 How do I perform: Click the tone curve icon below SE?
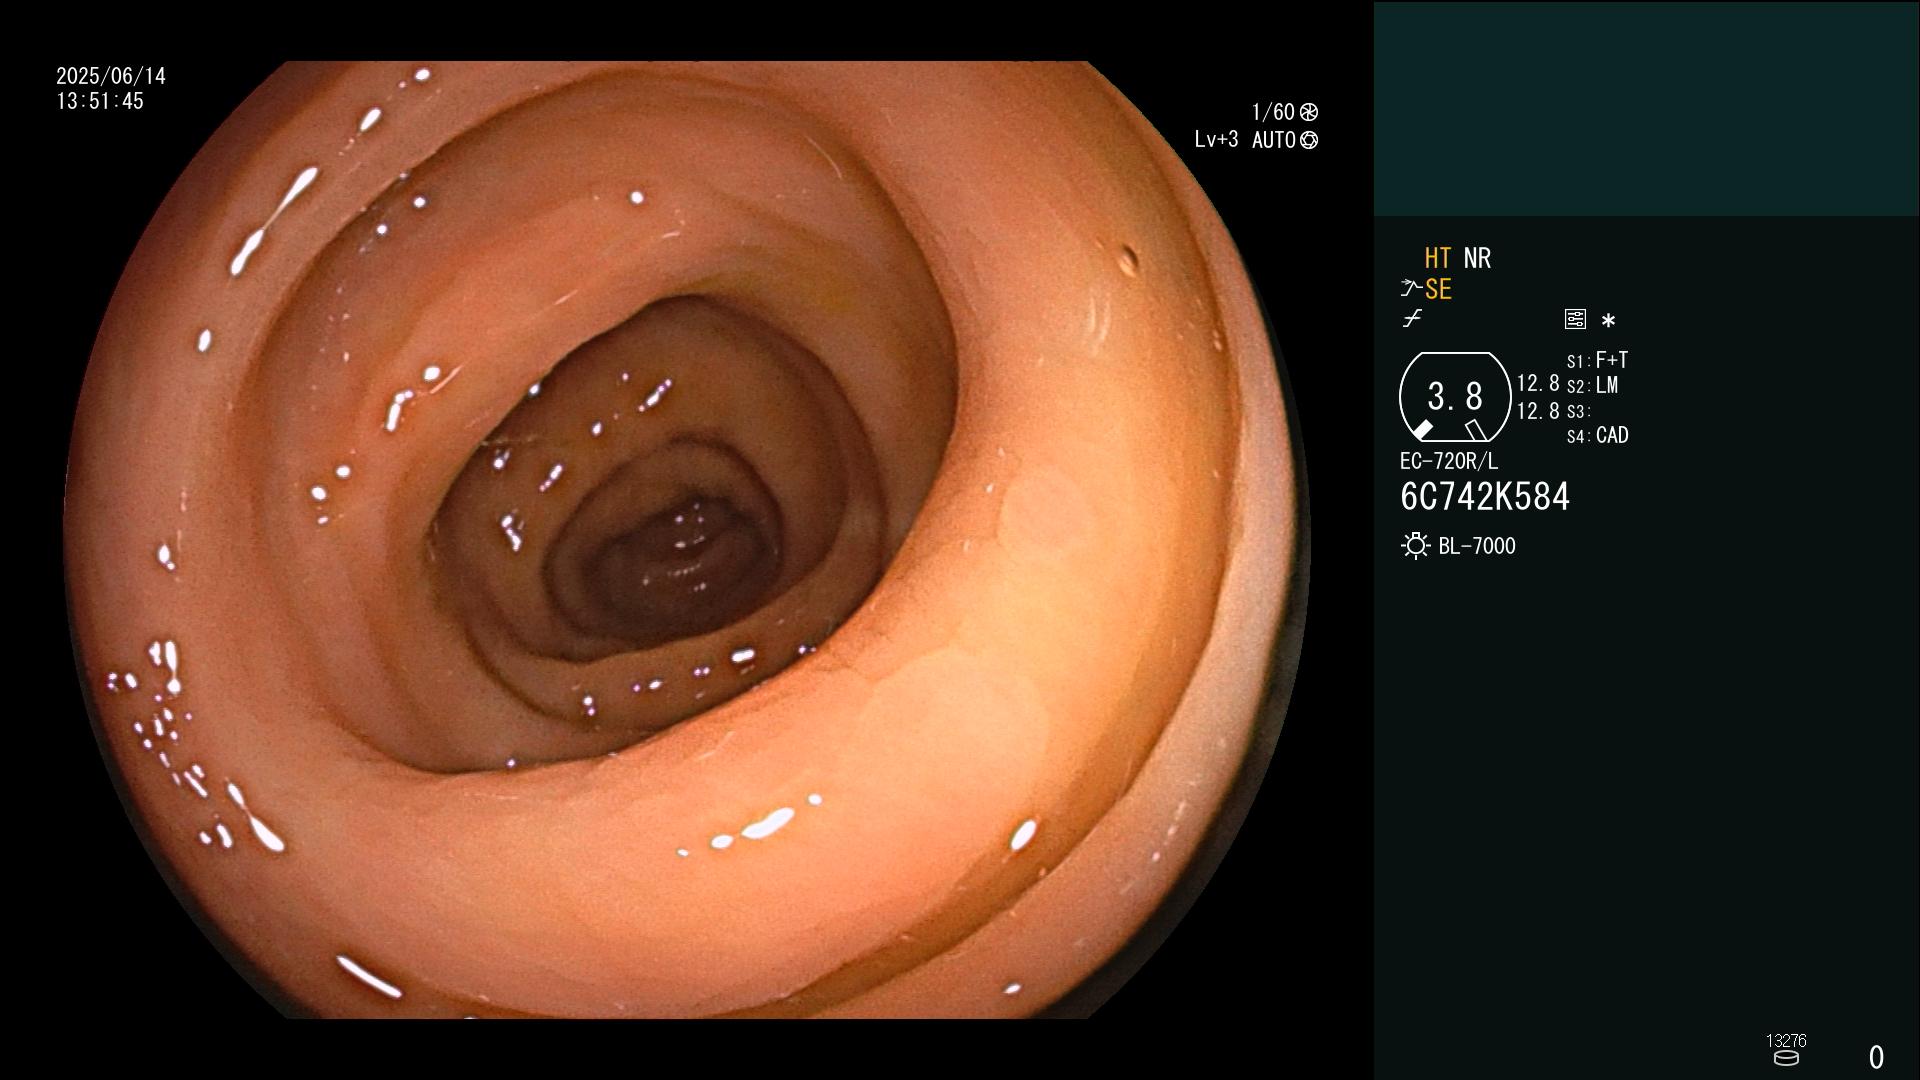pyautogui.click(x=1412, y=319)
